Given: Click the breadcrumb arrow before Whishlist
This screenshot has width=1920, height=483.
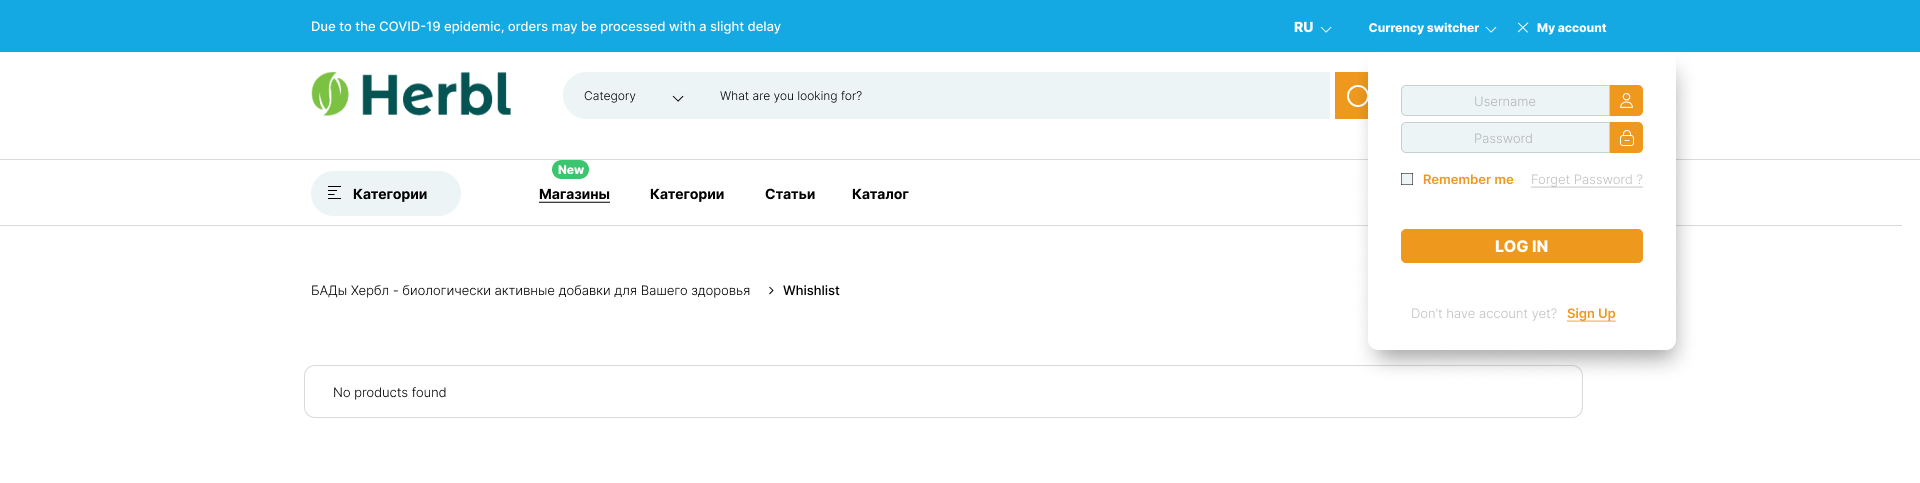Looking at the screenshot, I should pos(771,290).
